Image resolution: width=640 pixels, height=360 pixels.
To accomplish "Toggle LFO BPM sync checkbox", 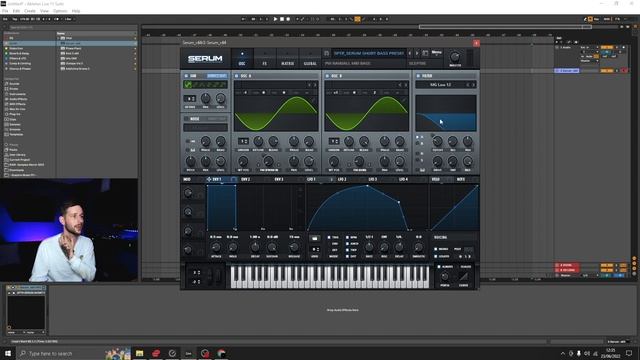I will (347, 238).
